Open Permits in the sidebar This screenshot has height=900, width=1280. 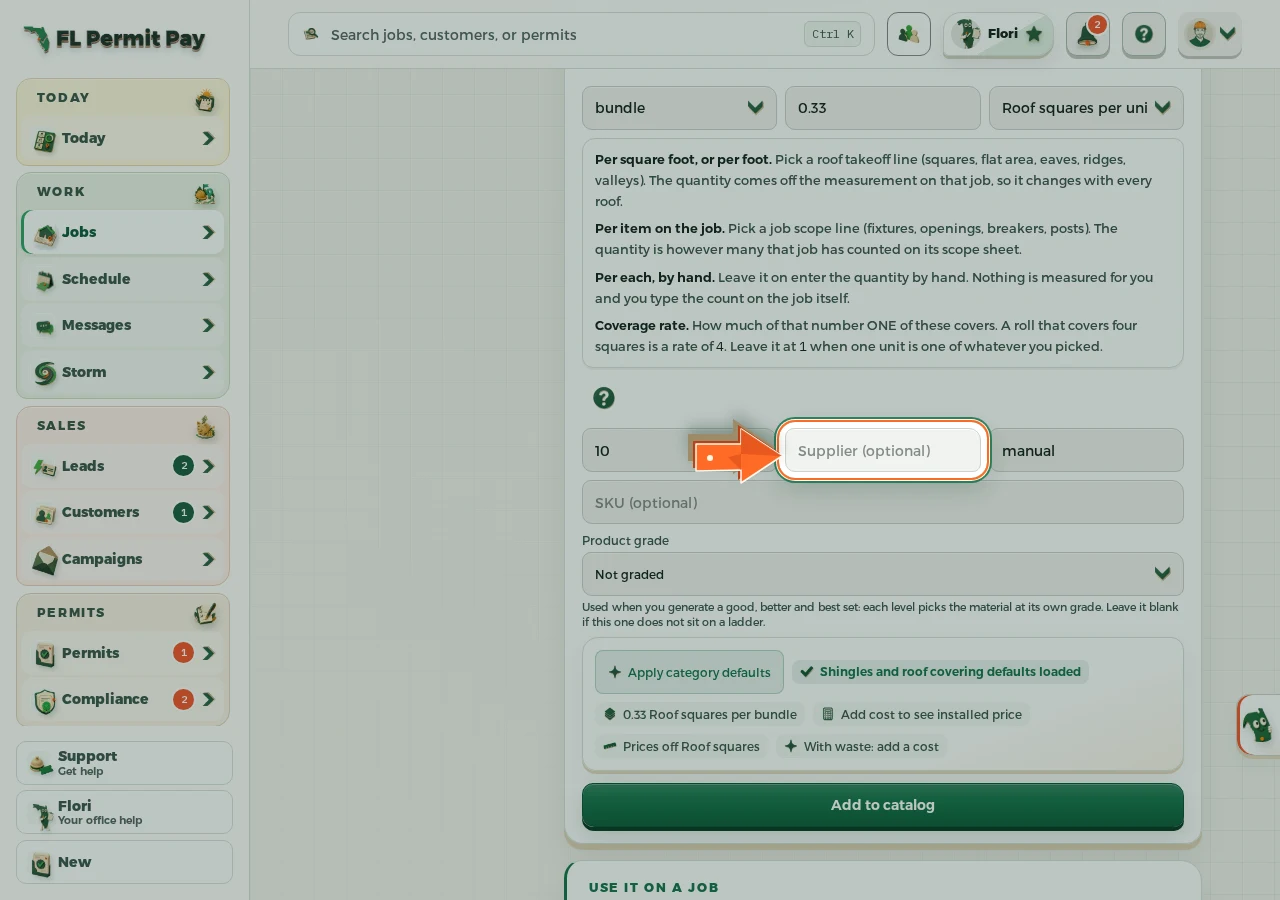coord(123,653)
